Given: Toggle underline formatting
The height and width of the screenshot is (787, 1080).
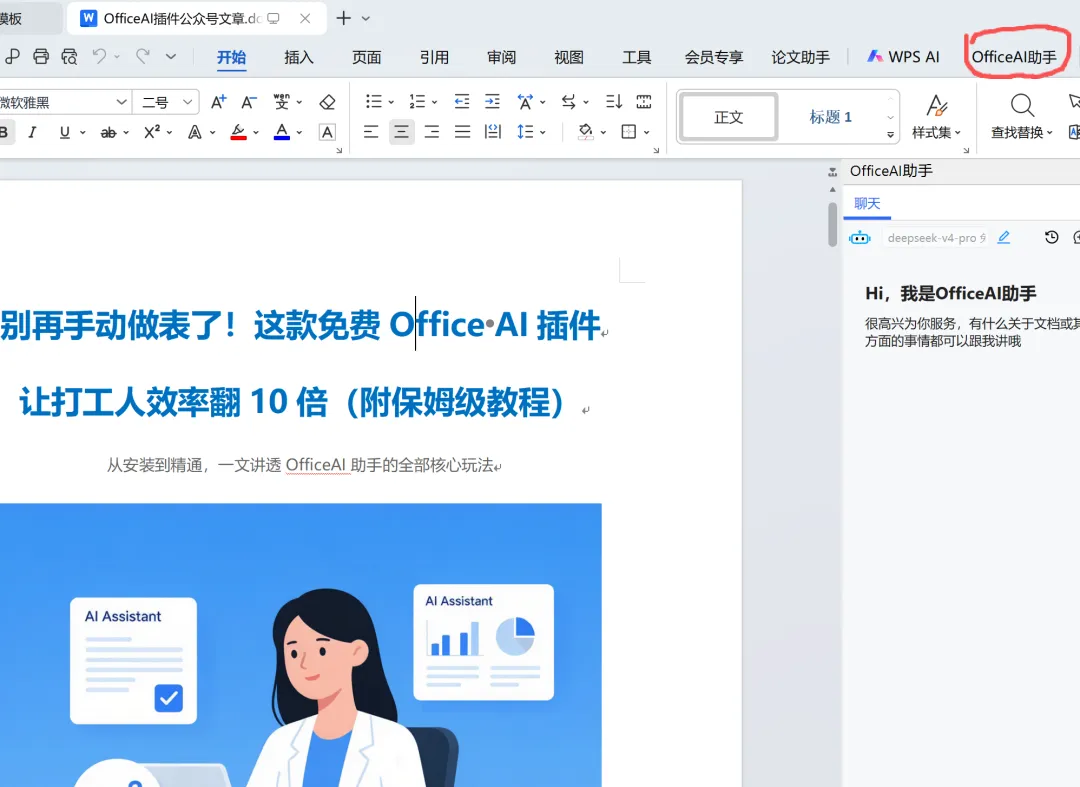Looking at the screenshot, I should coord(65,132).
